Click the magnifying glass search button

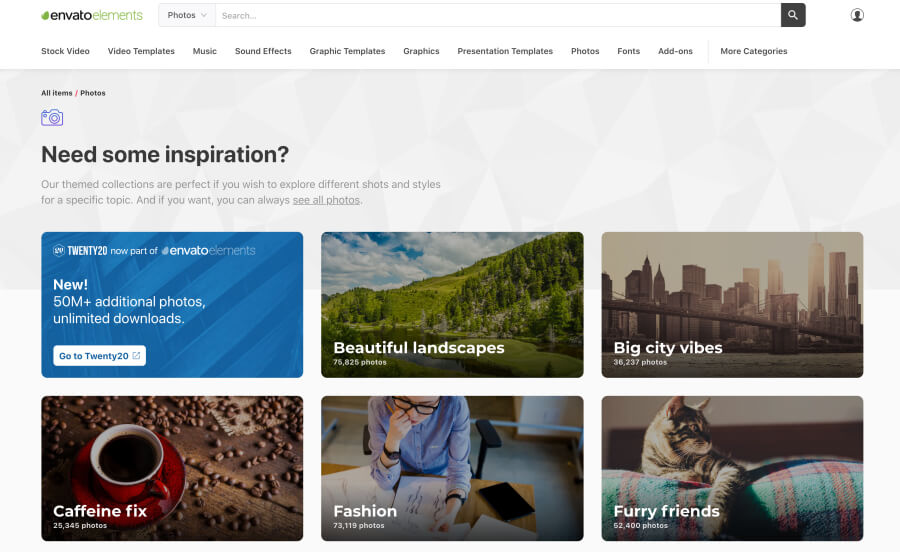pyautogui.click(x=792, y=15)
